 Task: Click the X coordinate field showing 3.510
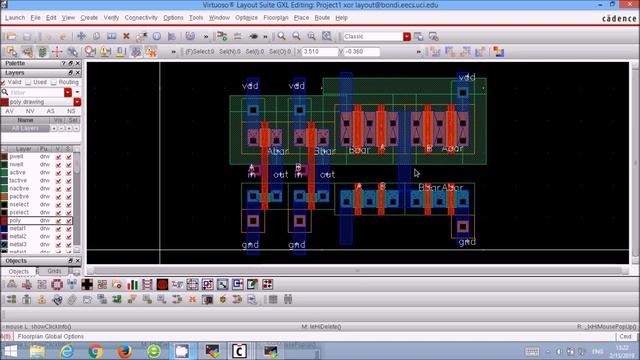(320, 52)
